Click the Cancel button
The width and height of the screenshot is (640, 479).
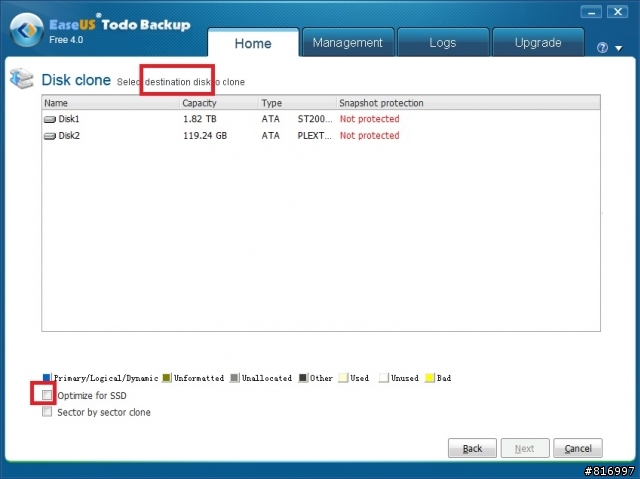pos(578,448)
